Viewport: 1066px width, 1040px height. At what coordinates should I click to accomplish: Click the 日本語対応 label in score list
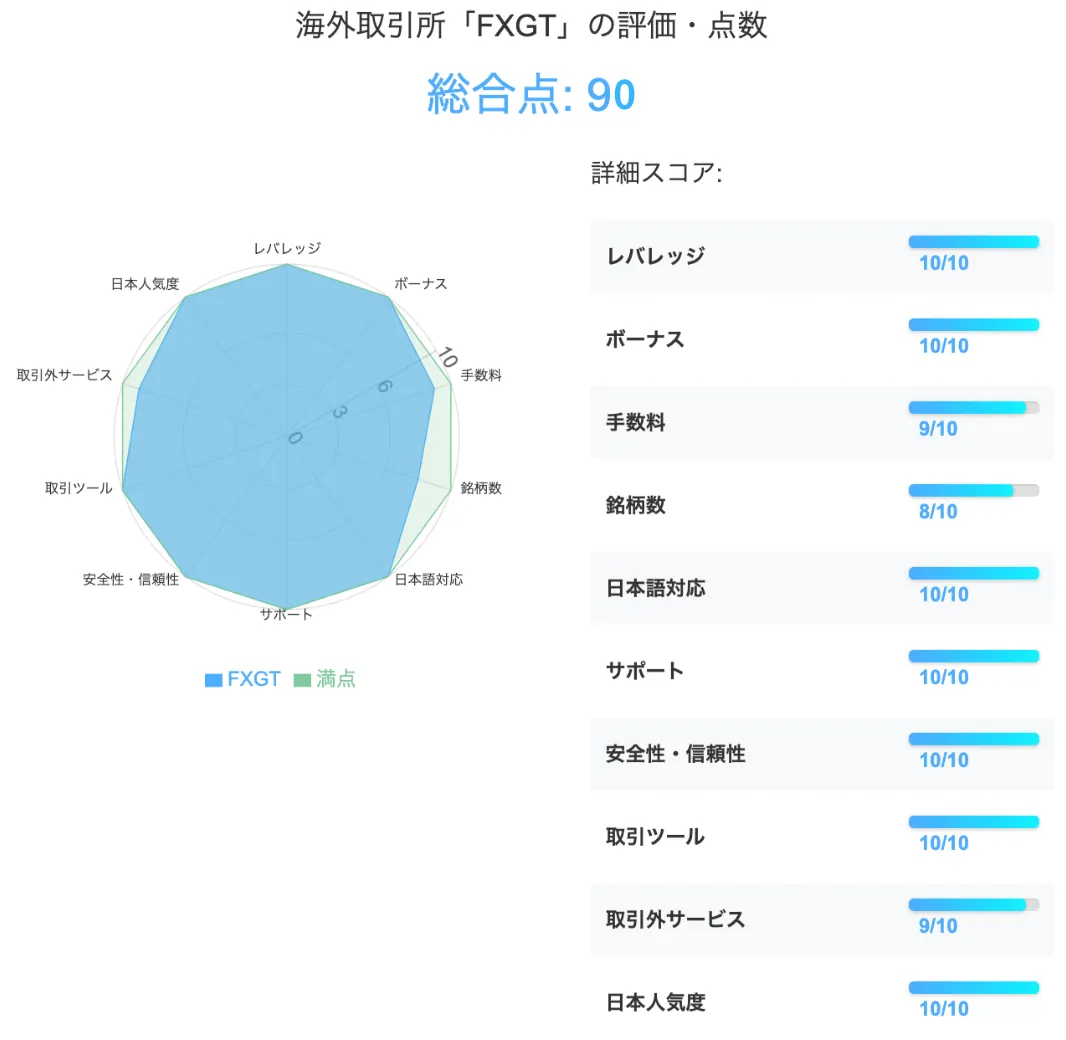click(x=655, y=588)
